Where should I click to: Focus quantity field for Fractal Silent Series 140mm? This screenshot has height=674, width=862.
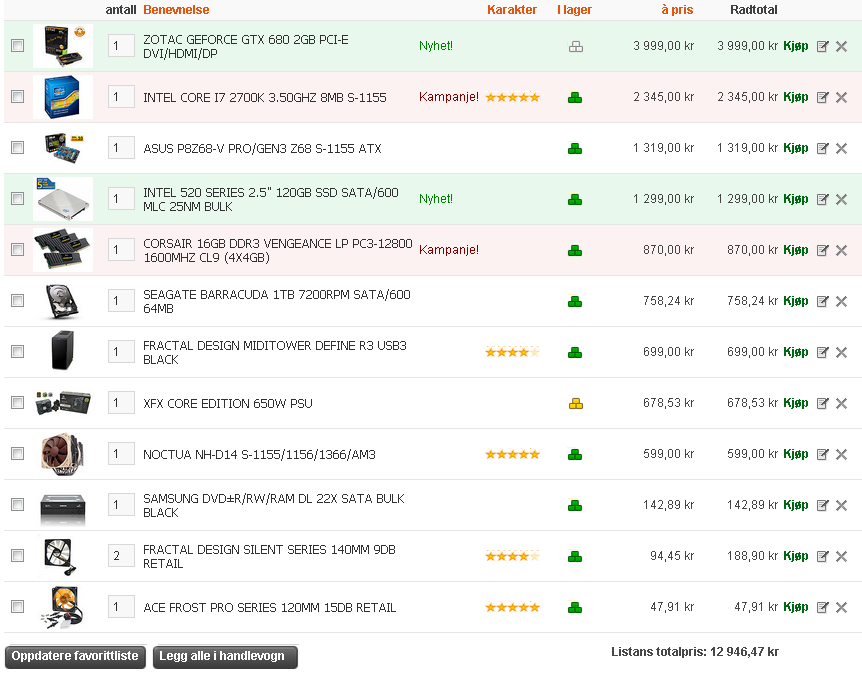(121, 556)
